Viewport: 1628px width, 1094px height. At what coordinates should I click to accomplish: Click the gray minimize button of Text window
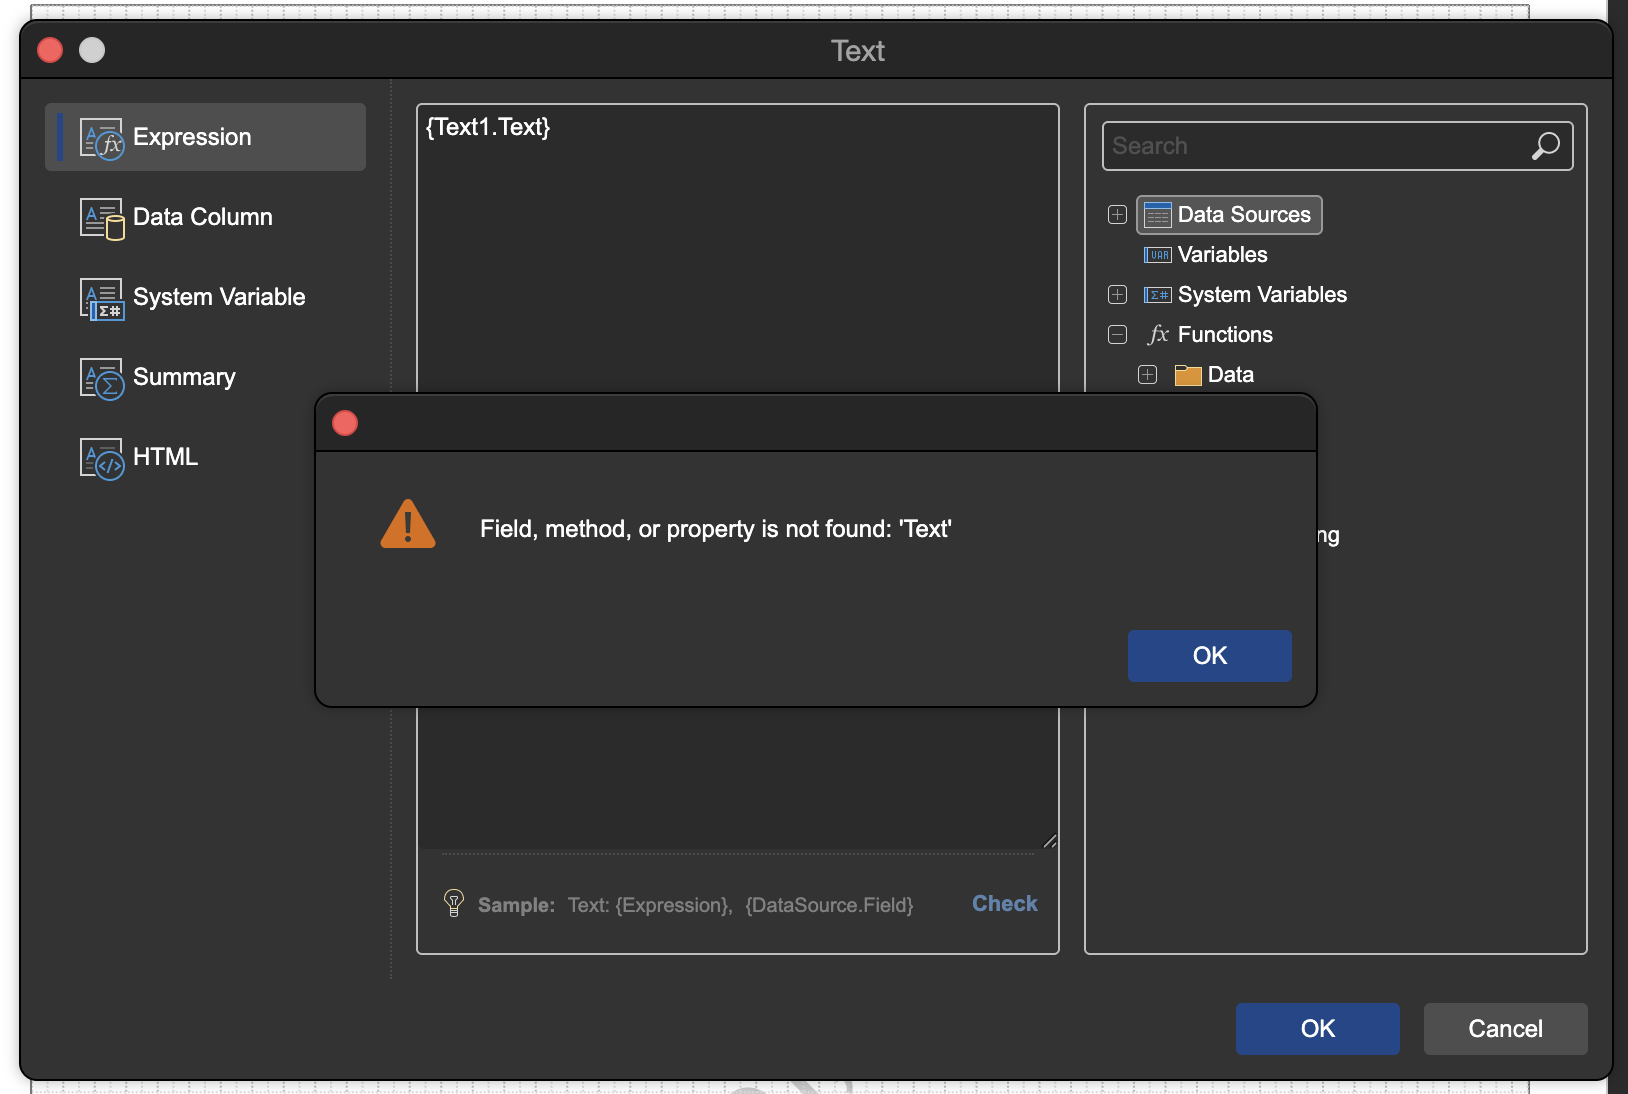click(x=92, y=50)
